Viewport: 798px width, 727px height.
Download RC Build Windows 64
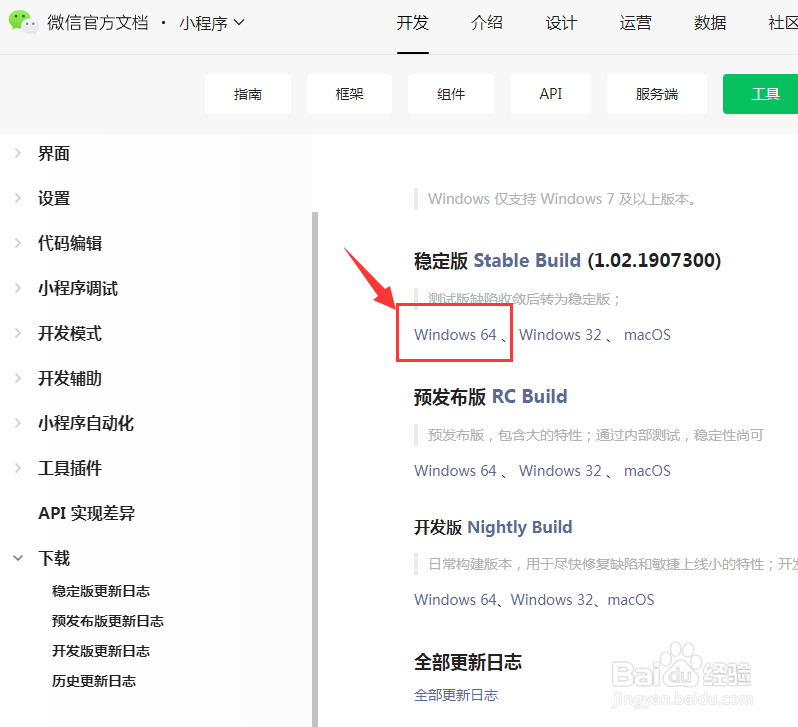(x=455, y=470)
